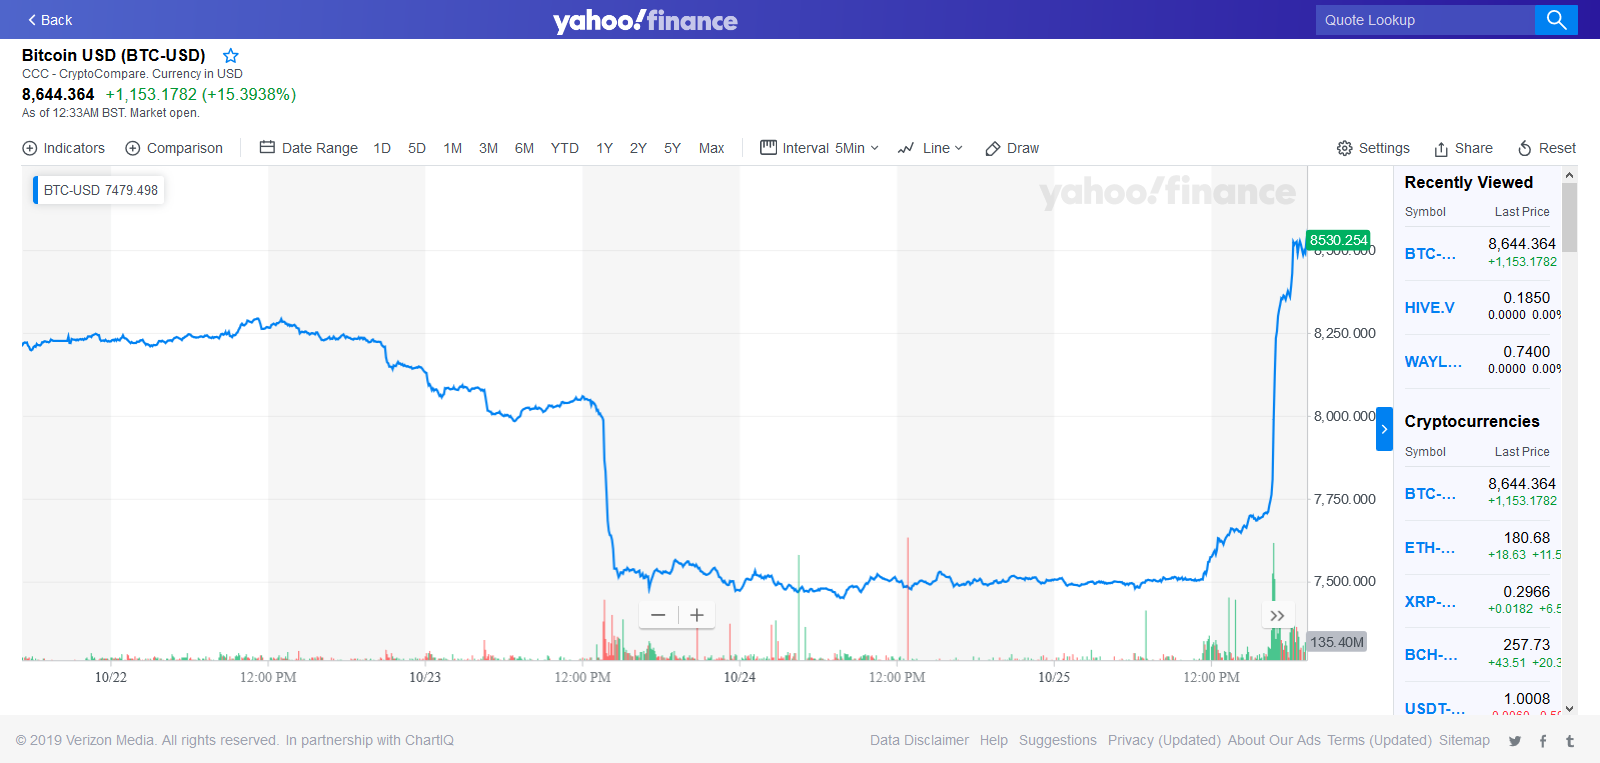Collapse the sidebar with the chevron arrow
The image size is (1600, 763).
click(1384, 428)
